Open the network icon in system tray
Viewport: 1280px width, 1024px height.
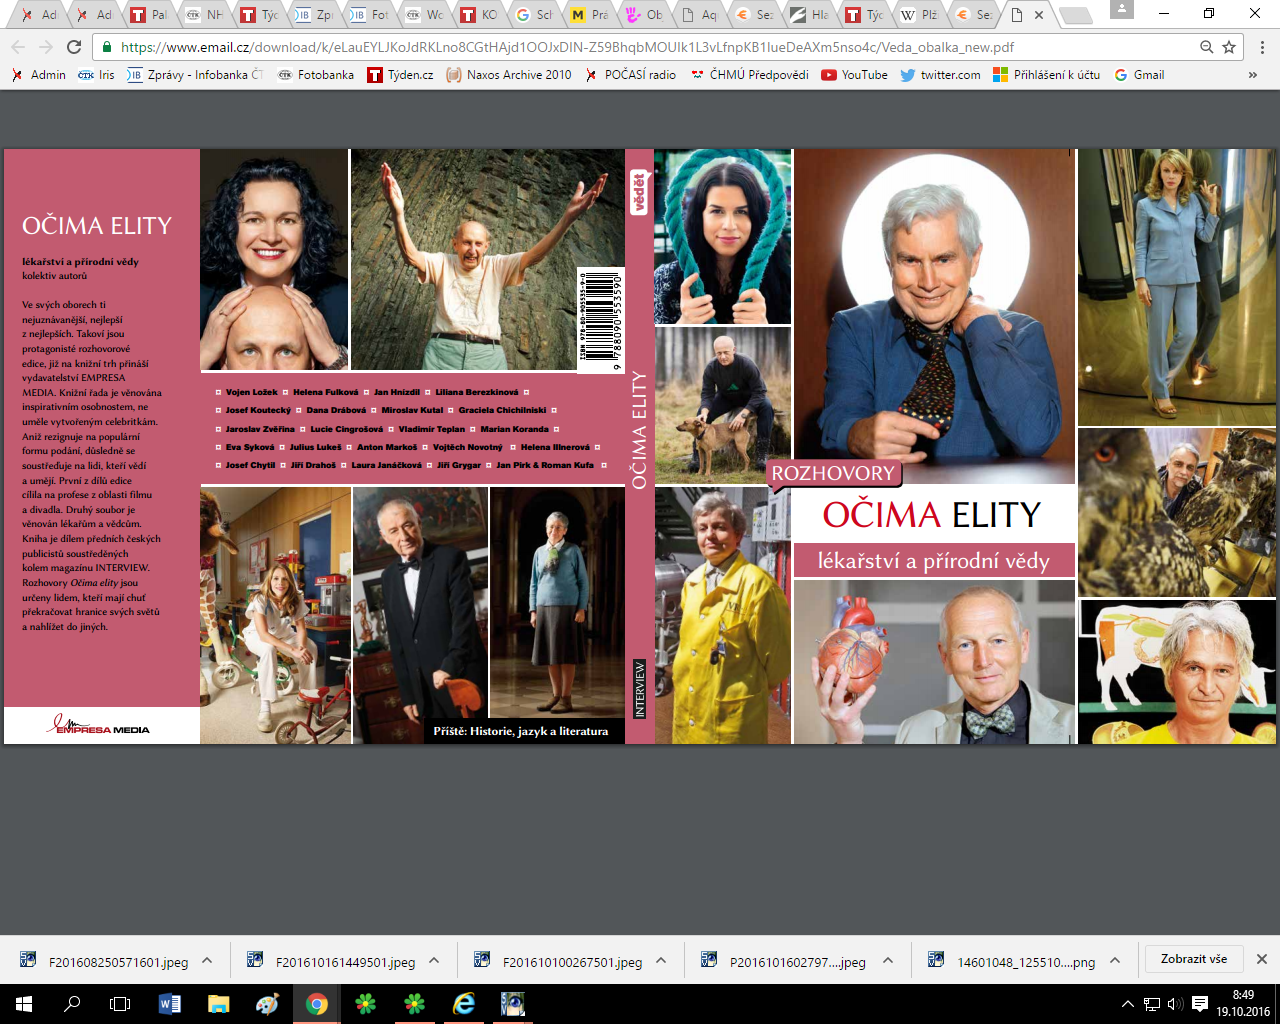1152,1004
